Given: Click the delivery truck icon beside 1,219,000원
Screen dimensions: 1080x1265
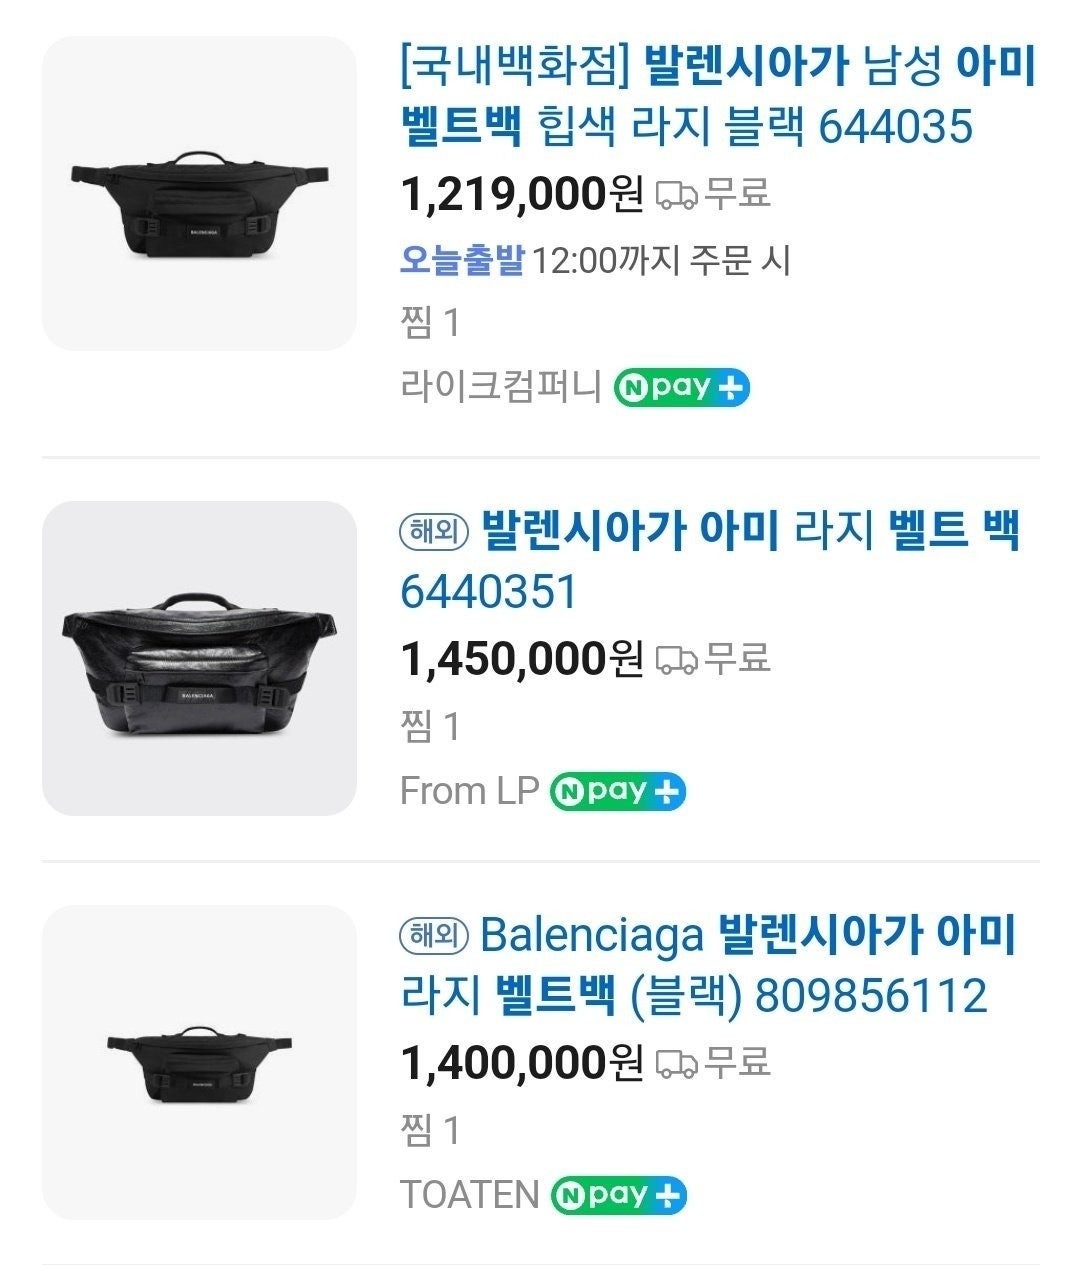Looking at the screenshot, I should point(676,195).
